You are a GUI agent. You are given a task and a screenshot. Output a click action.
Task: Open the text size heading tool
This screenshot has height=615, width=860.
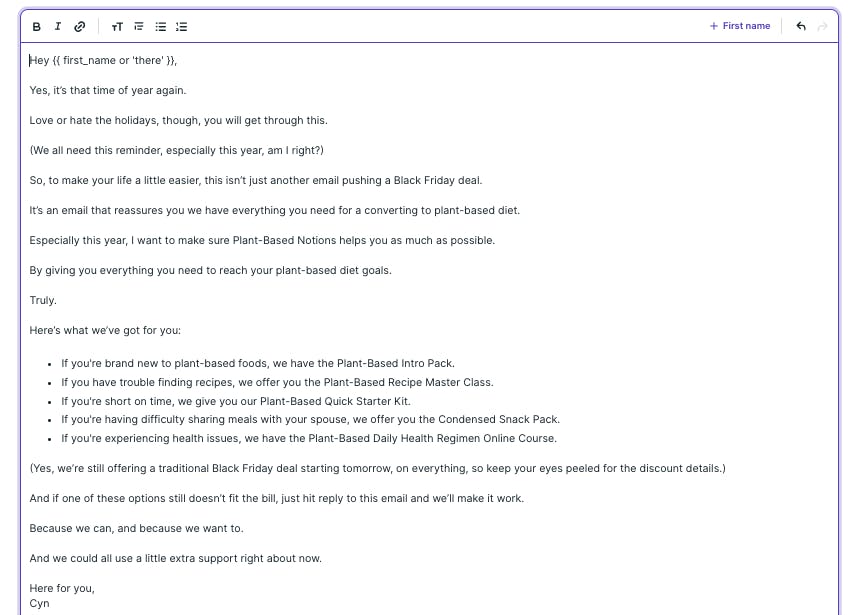(117, 26)
